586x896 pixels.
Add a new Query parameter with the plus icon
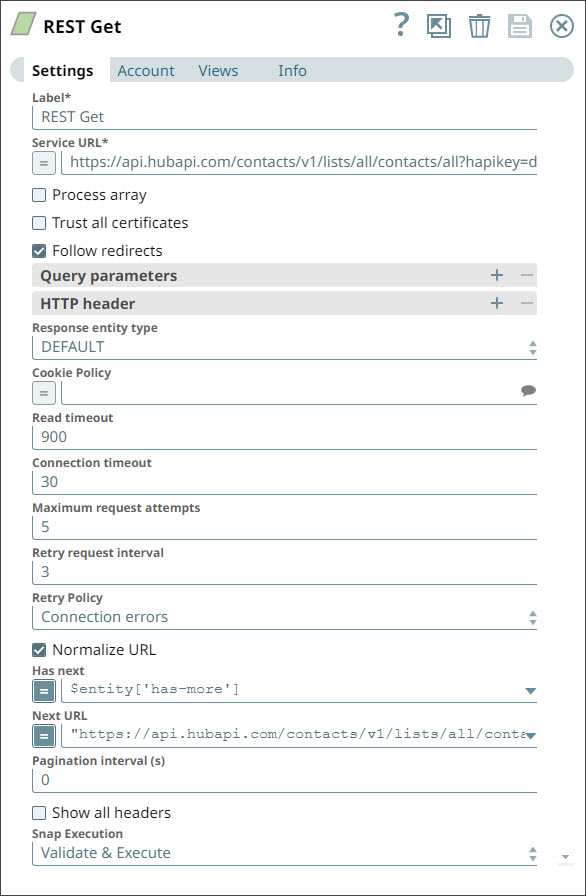(496, 275)
